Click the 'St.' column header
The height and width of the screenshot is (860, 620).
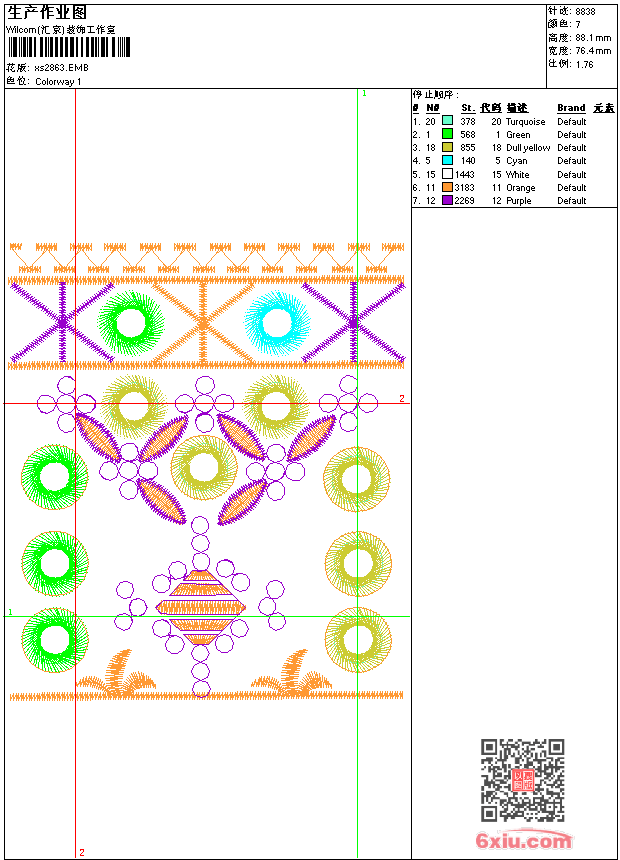pos(467,108)
